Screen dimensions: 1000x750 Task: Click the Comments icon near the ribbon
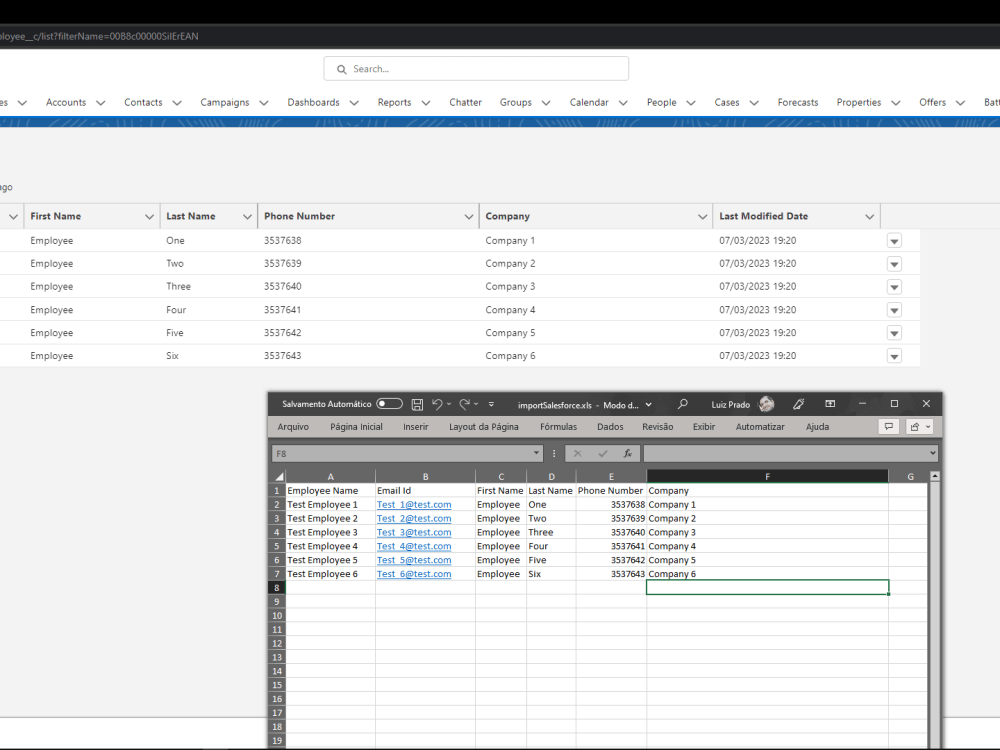click(x=888, y=426)
